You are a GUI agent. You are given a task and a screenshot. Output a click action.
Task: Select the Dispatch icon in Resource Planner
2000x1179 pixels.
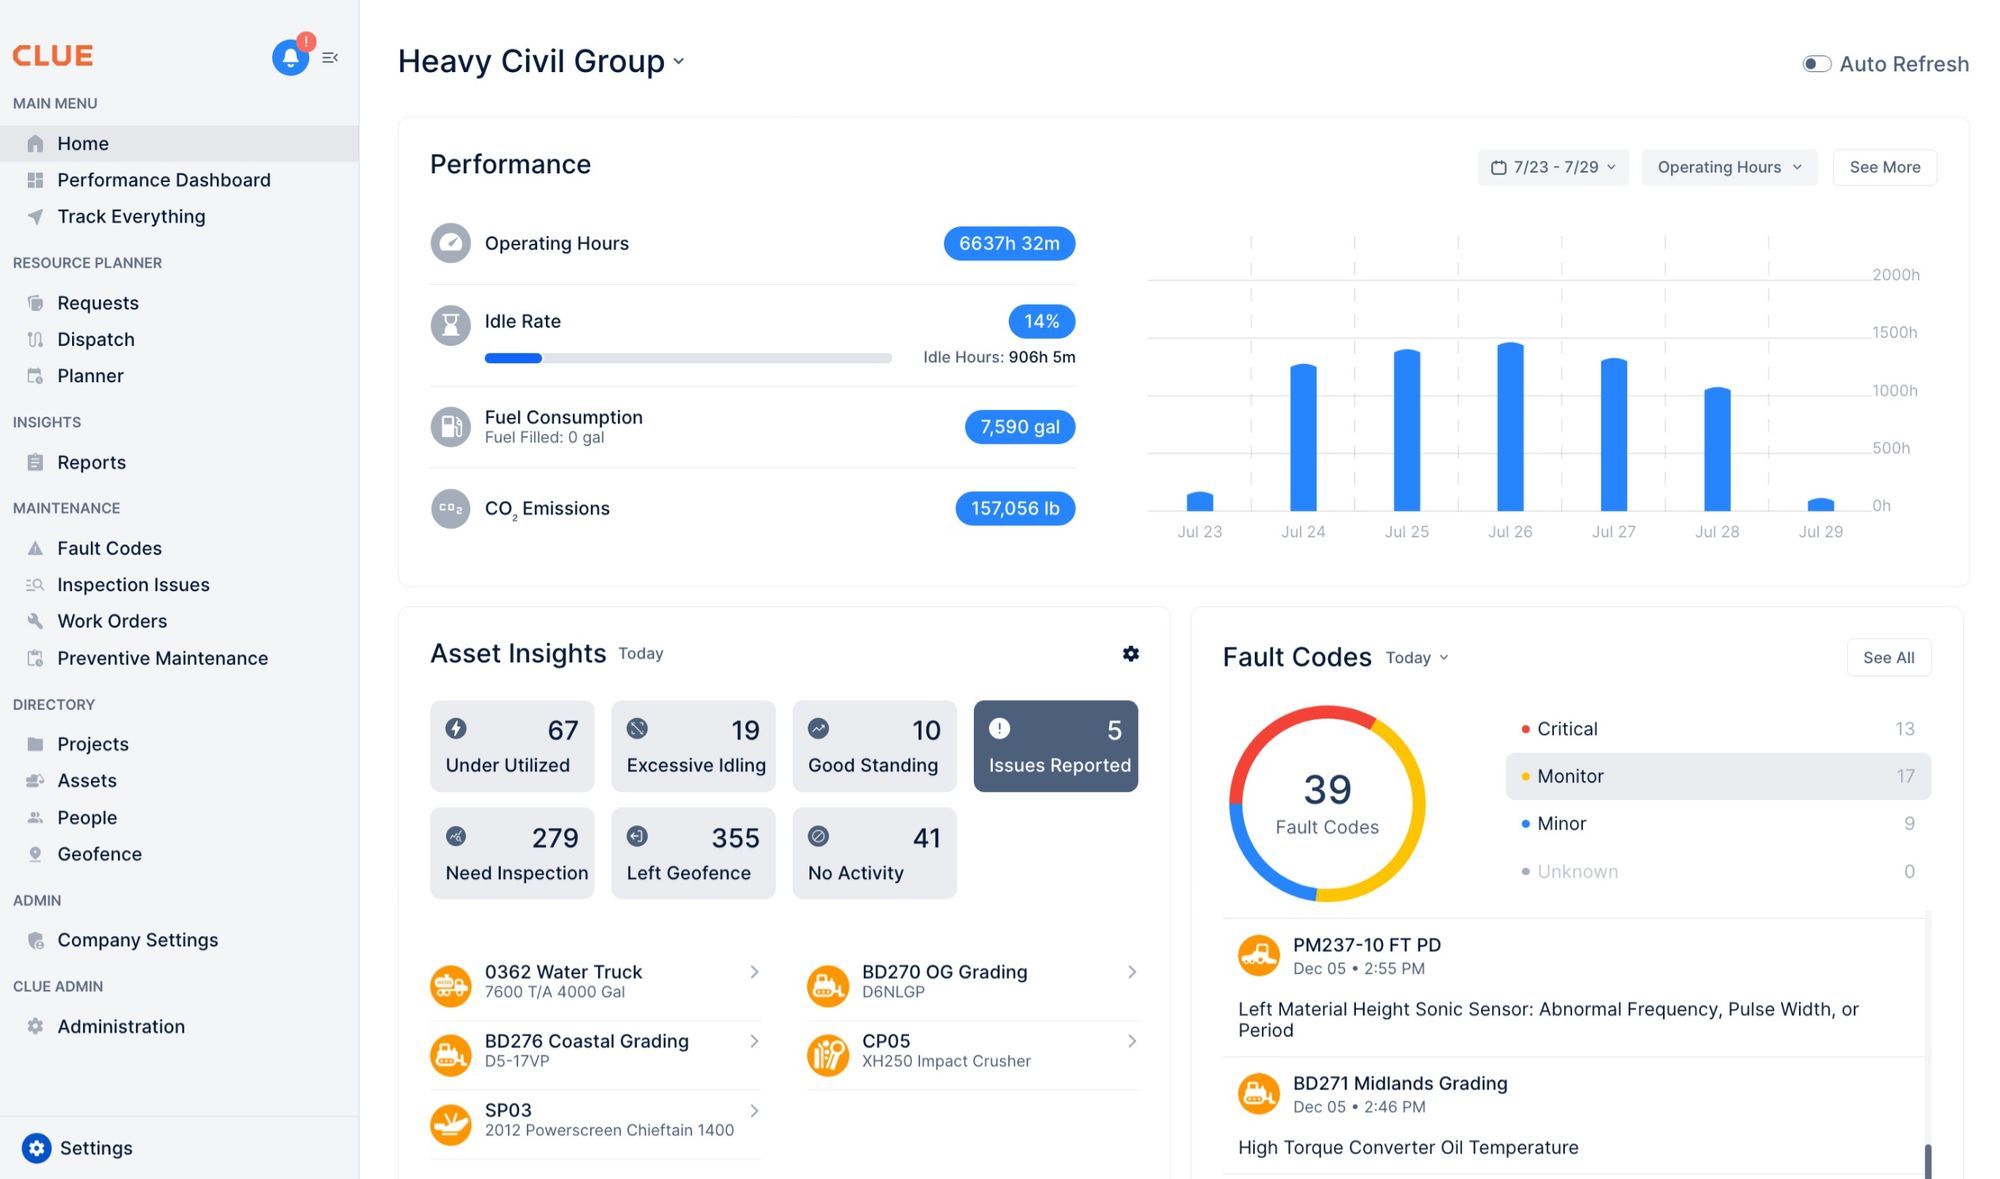click(35, 339)
